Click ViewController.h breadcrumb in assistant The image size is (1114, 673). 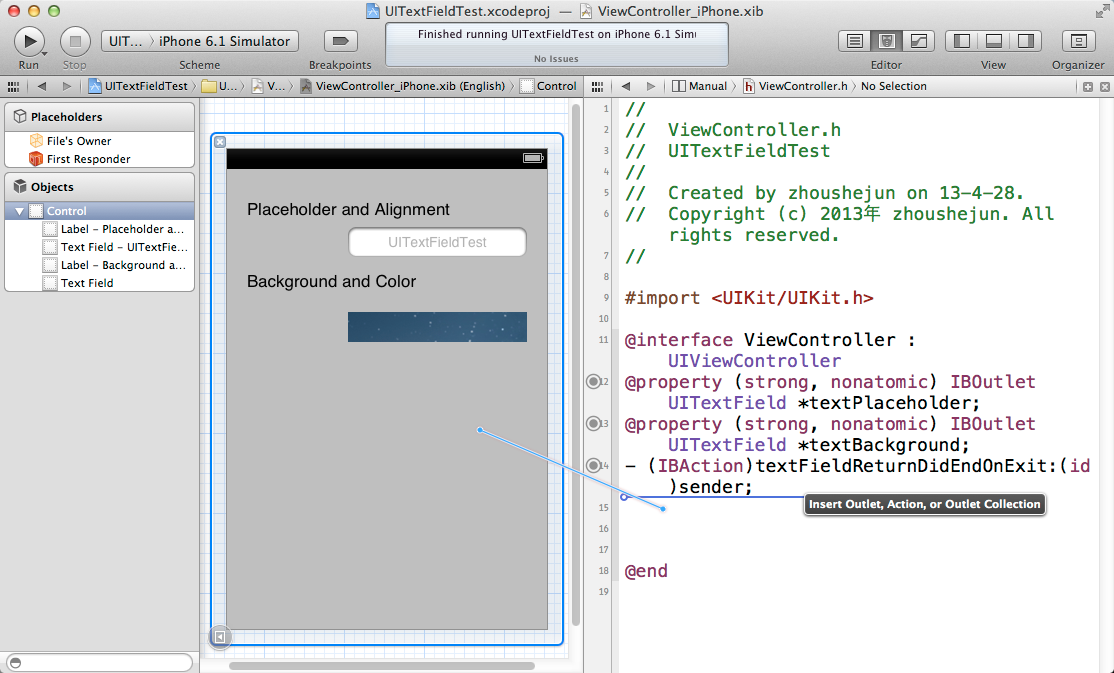pyautogui.click(x=796, y=86)
